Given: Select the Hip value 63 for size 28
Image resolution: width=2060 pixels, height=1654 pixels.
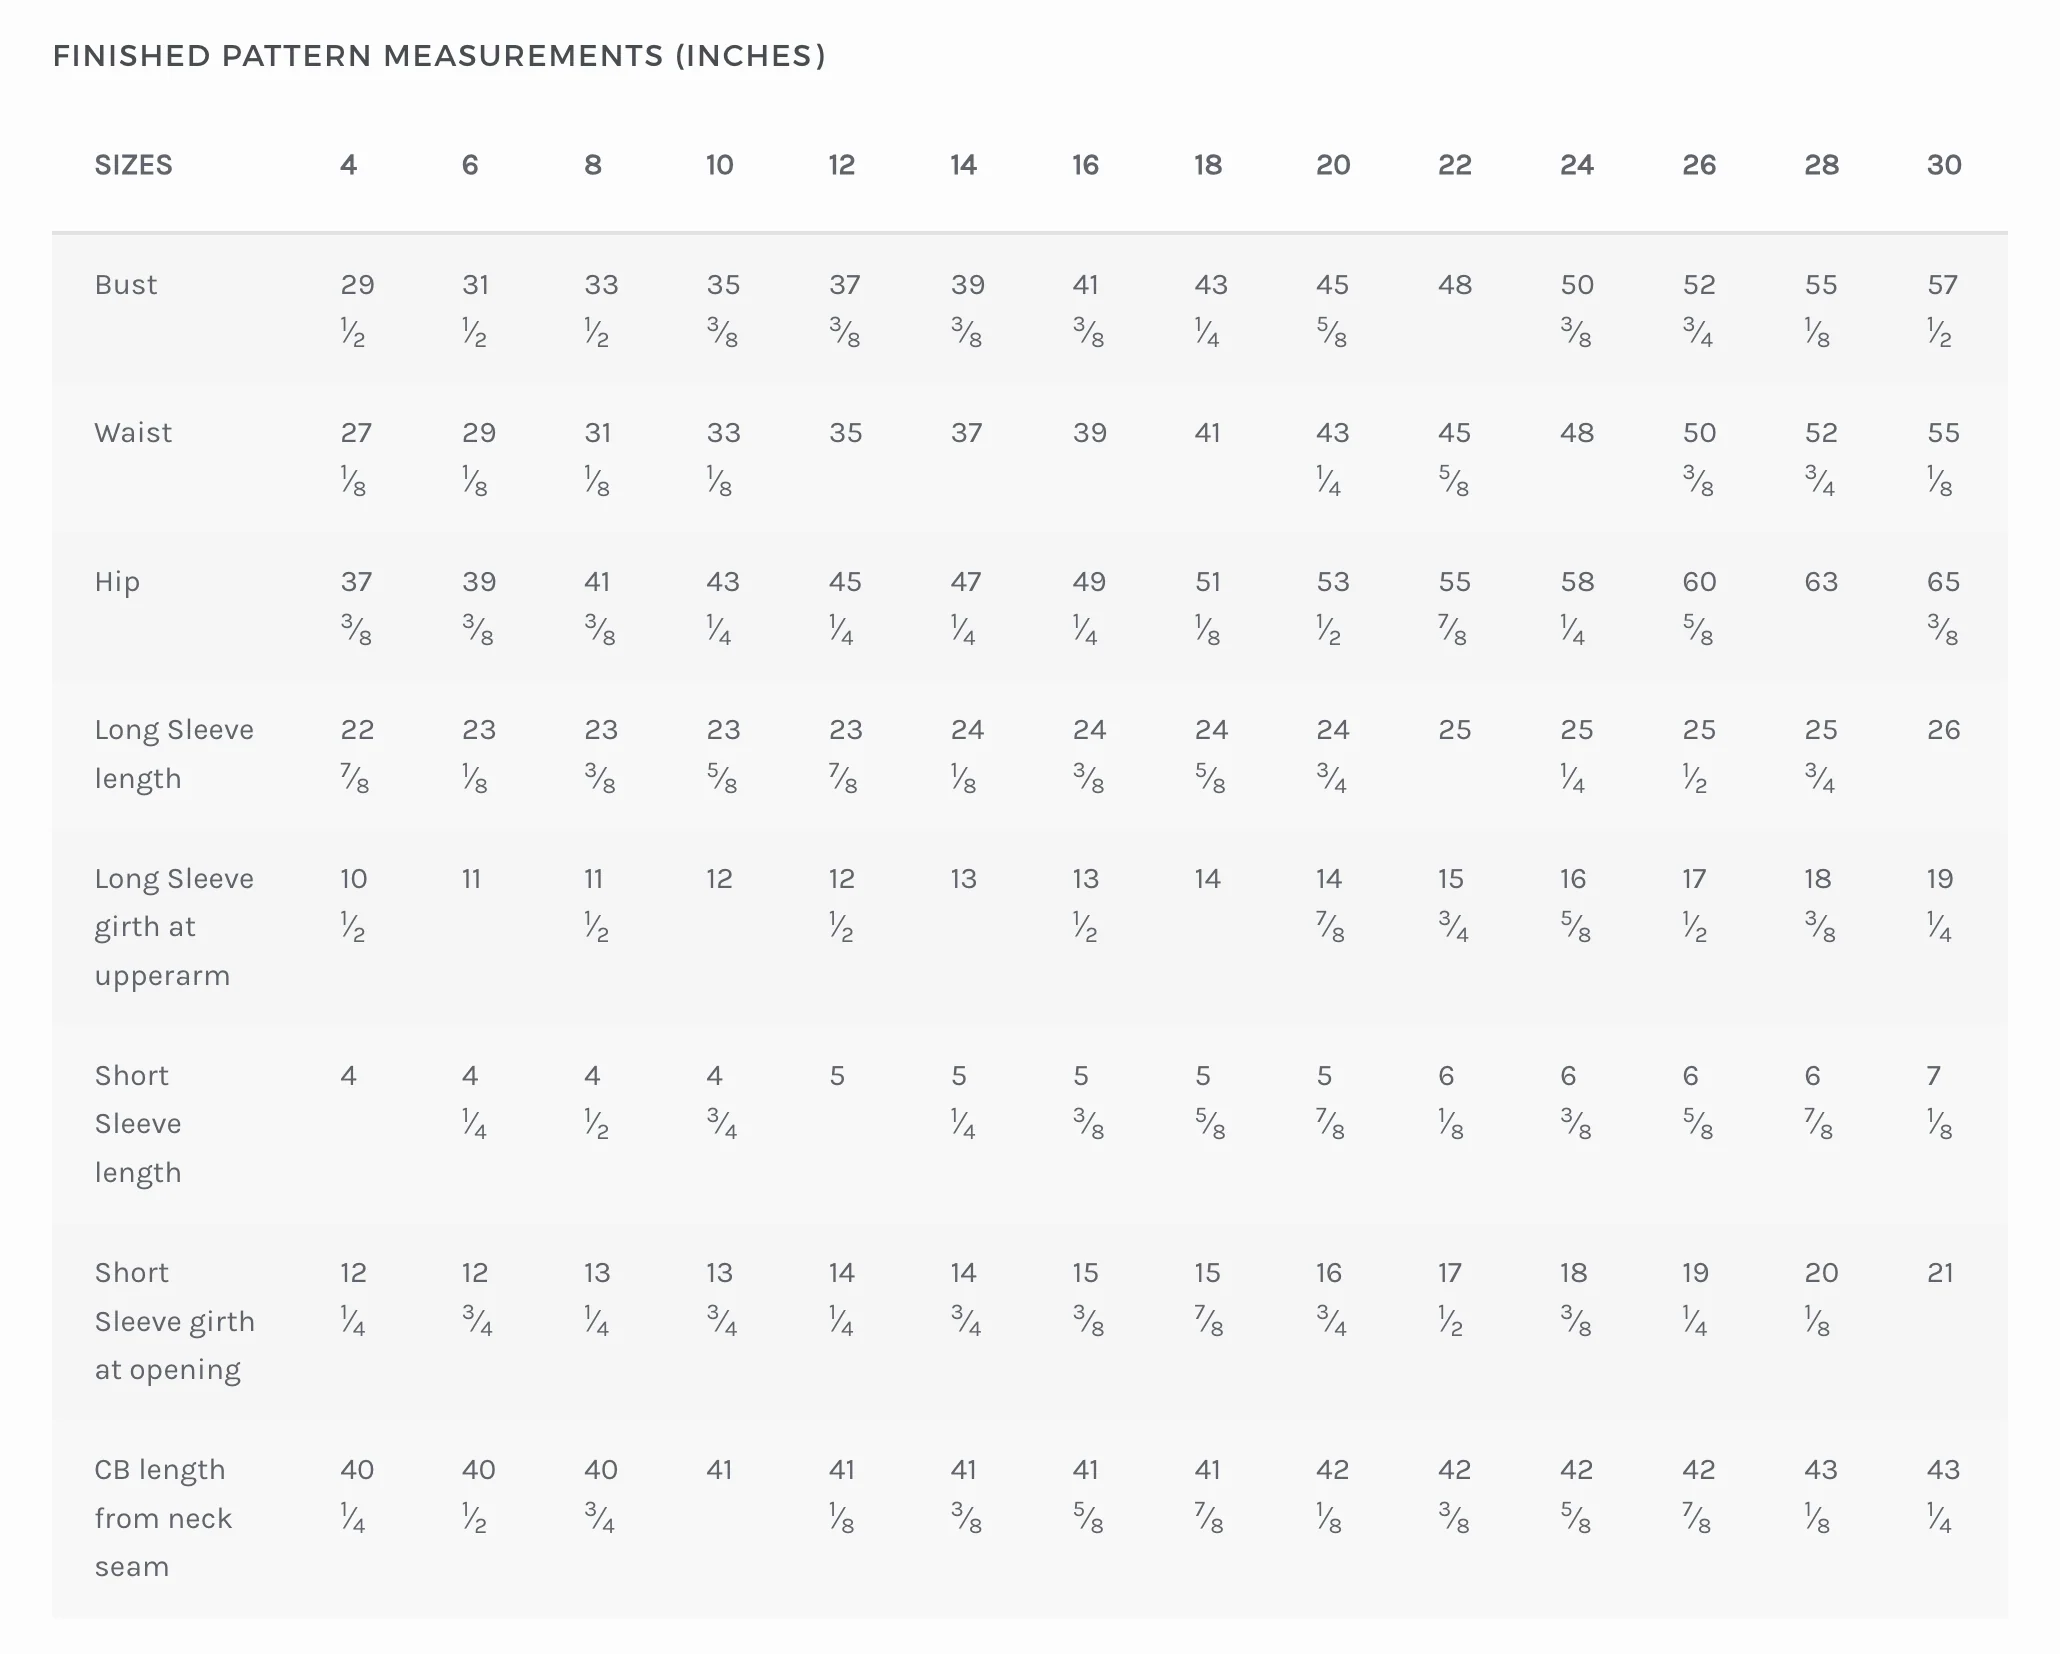Looking at the screenshot, I should pos(1821,582).
